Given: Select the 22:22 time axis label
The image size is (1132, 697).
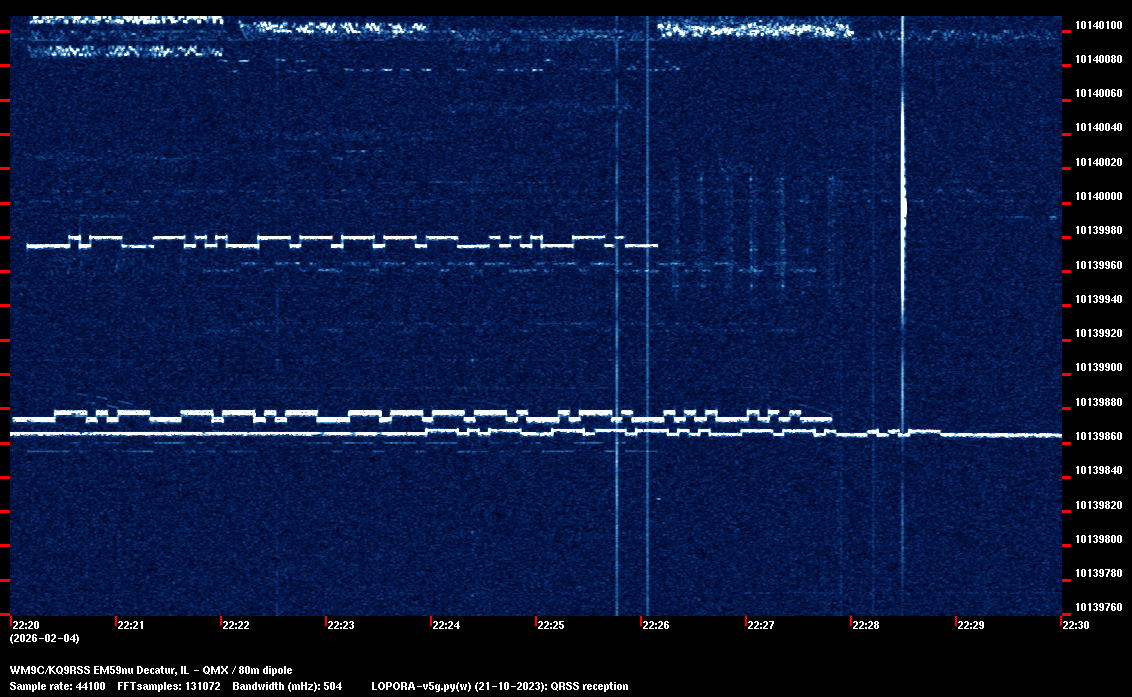Looking at the screenshot, I should pos(235,626).
